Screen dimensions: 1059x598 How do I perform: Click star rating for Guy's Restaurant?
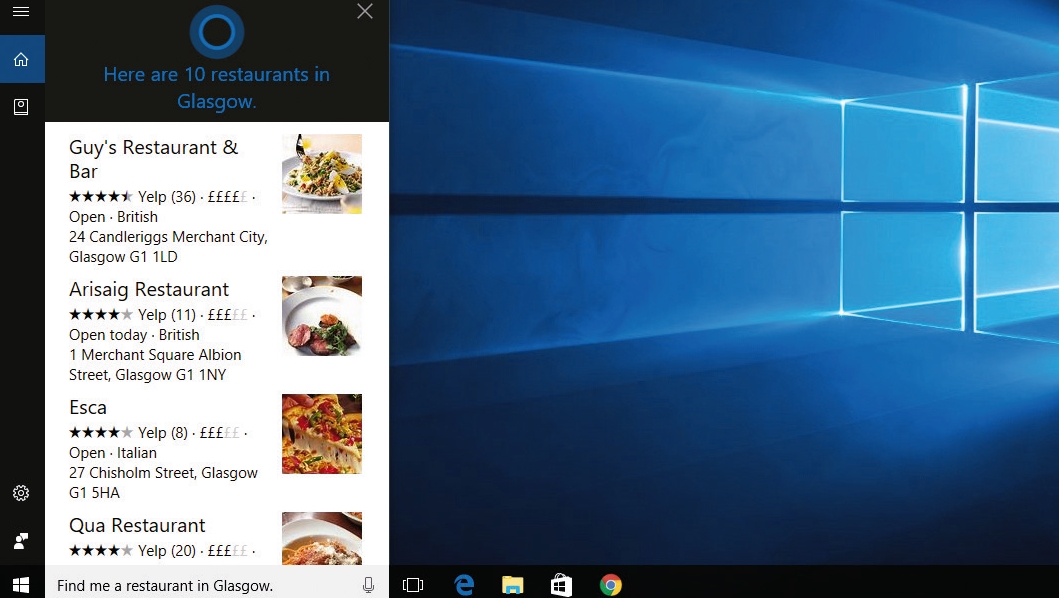101,197
